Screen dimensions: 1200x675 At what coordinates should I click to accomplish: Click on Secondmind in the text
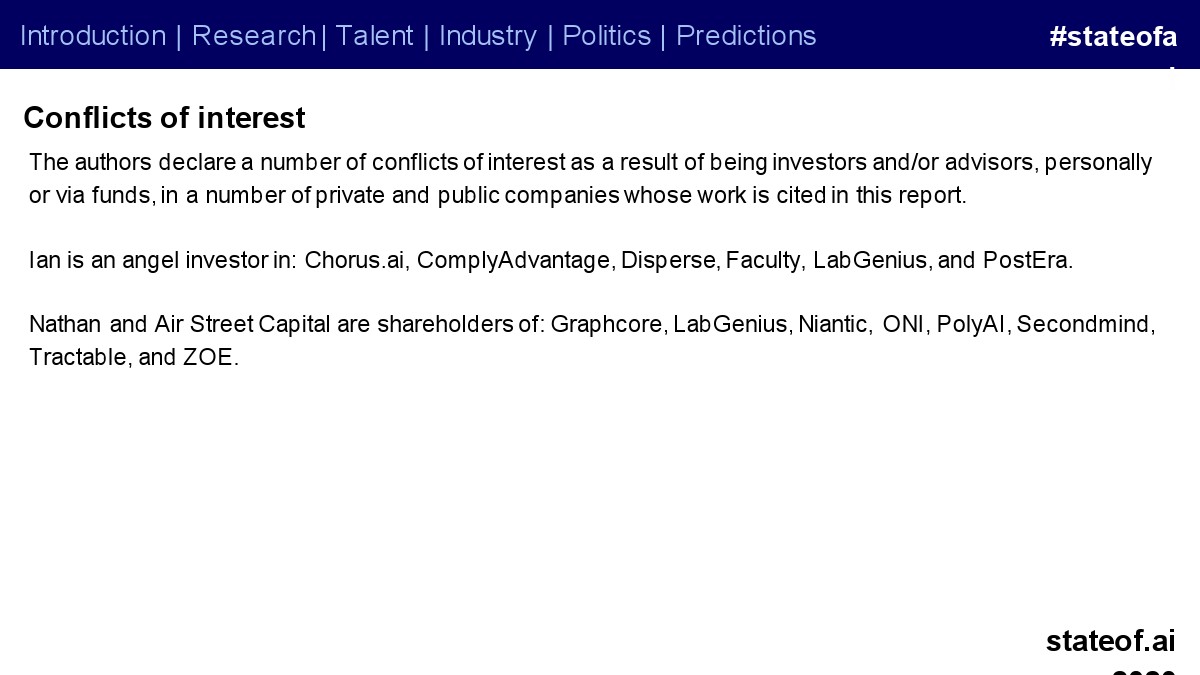click(x=1084, y=325)
